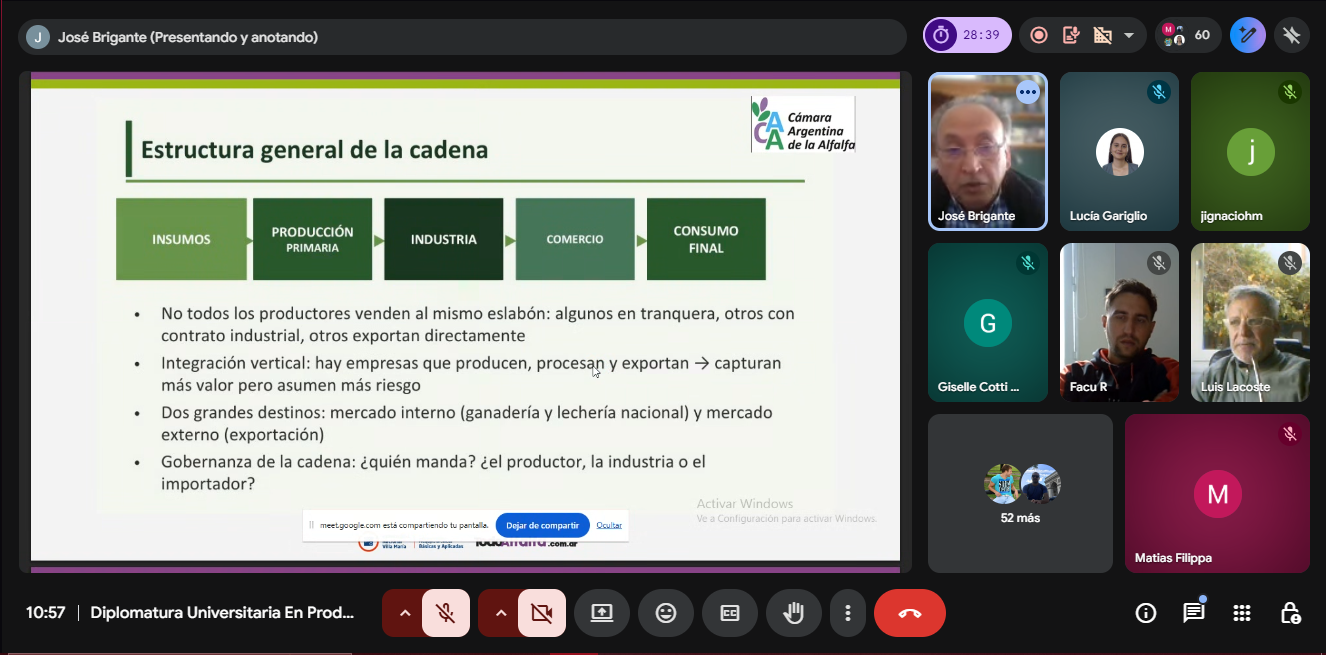Viewport: 1326px width, 655px height.
Task: Click the recording indicator icon
Action: click(1039, 35)
